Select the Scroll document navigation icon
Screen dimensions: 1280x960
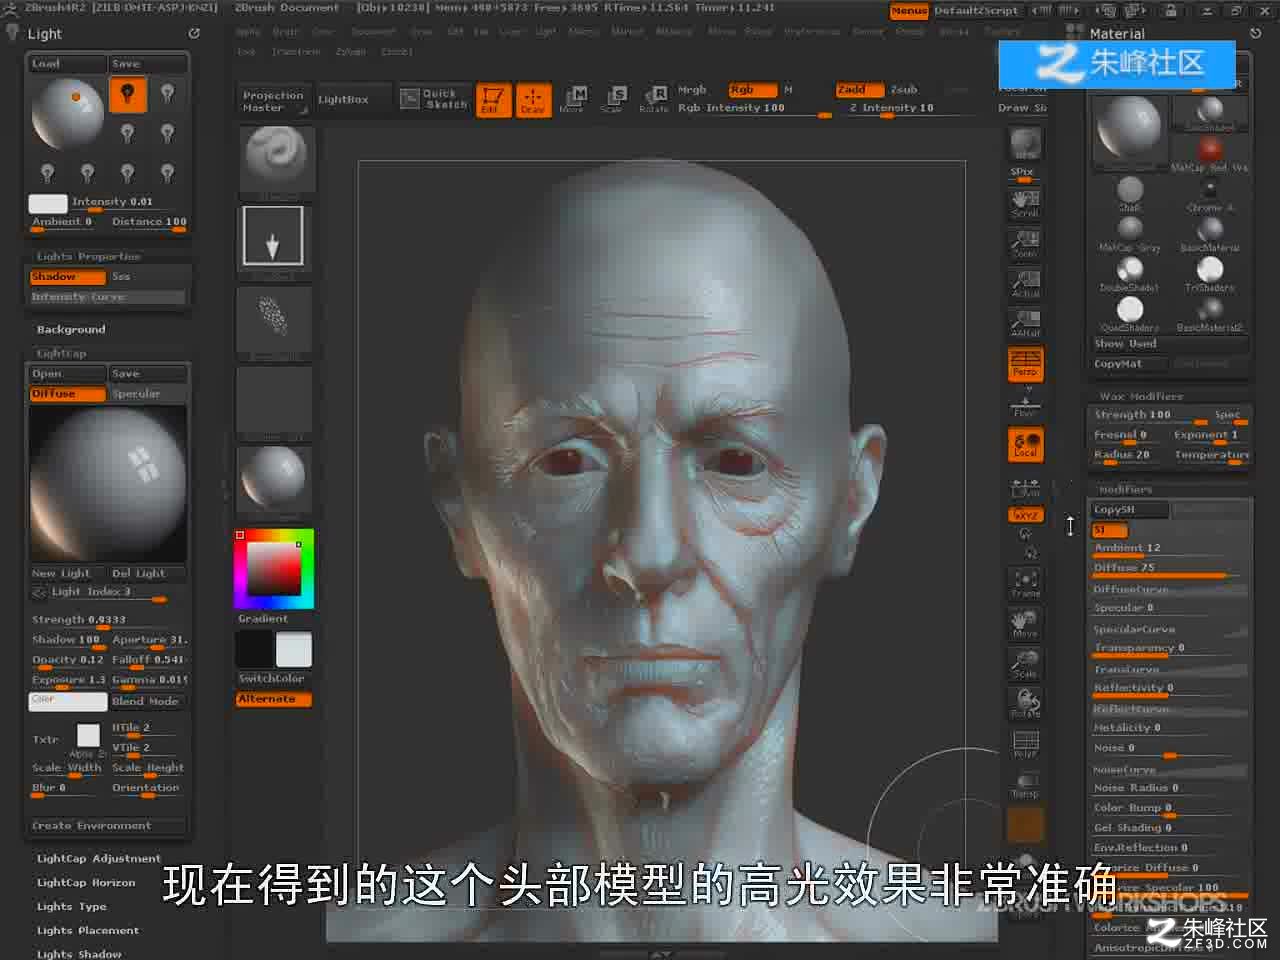point(1025,204)
